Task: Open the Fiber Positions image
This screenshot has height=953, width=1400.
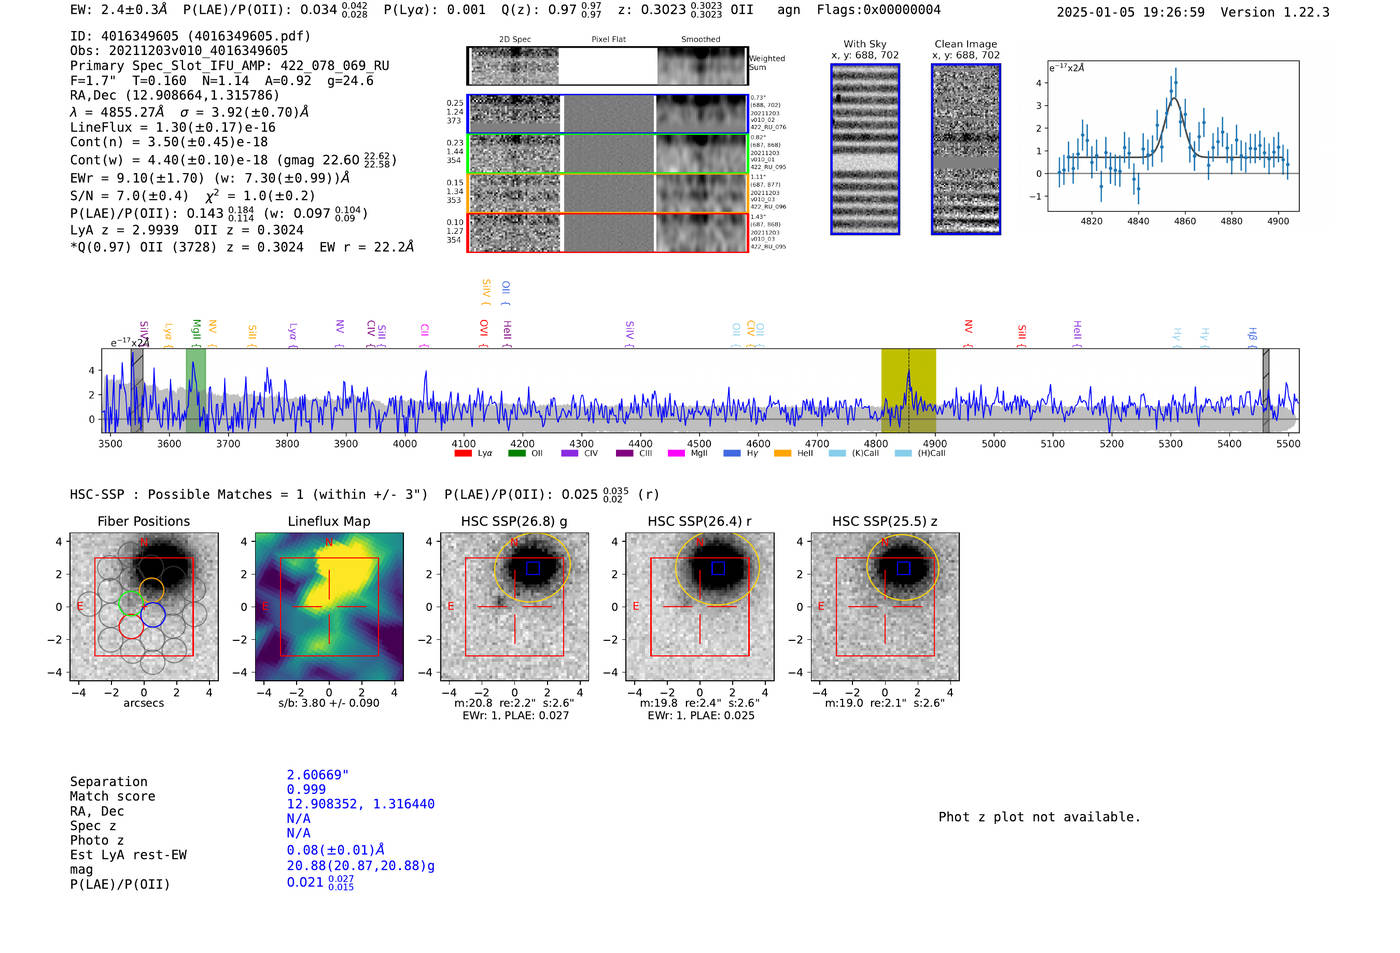Action: (144, 606)
